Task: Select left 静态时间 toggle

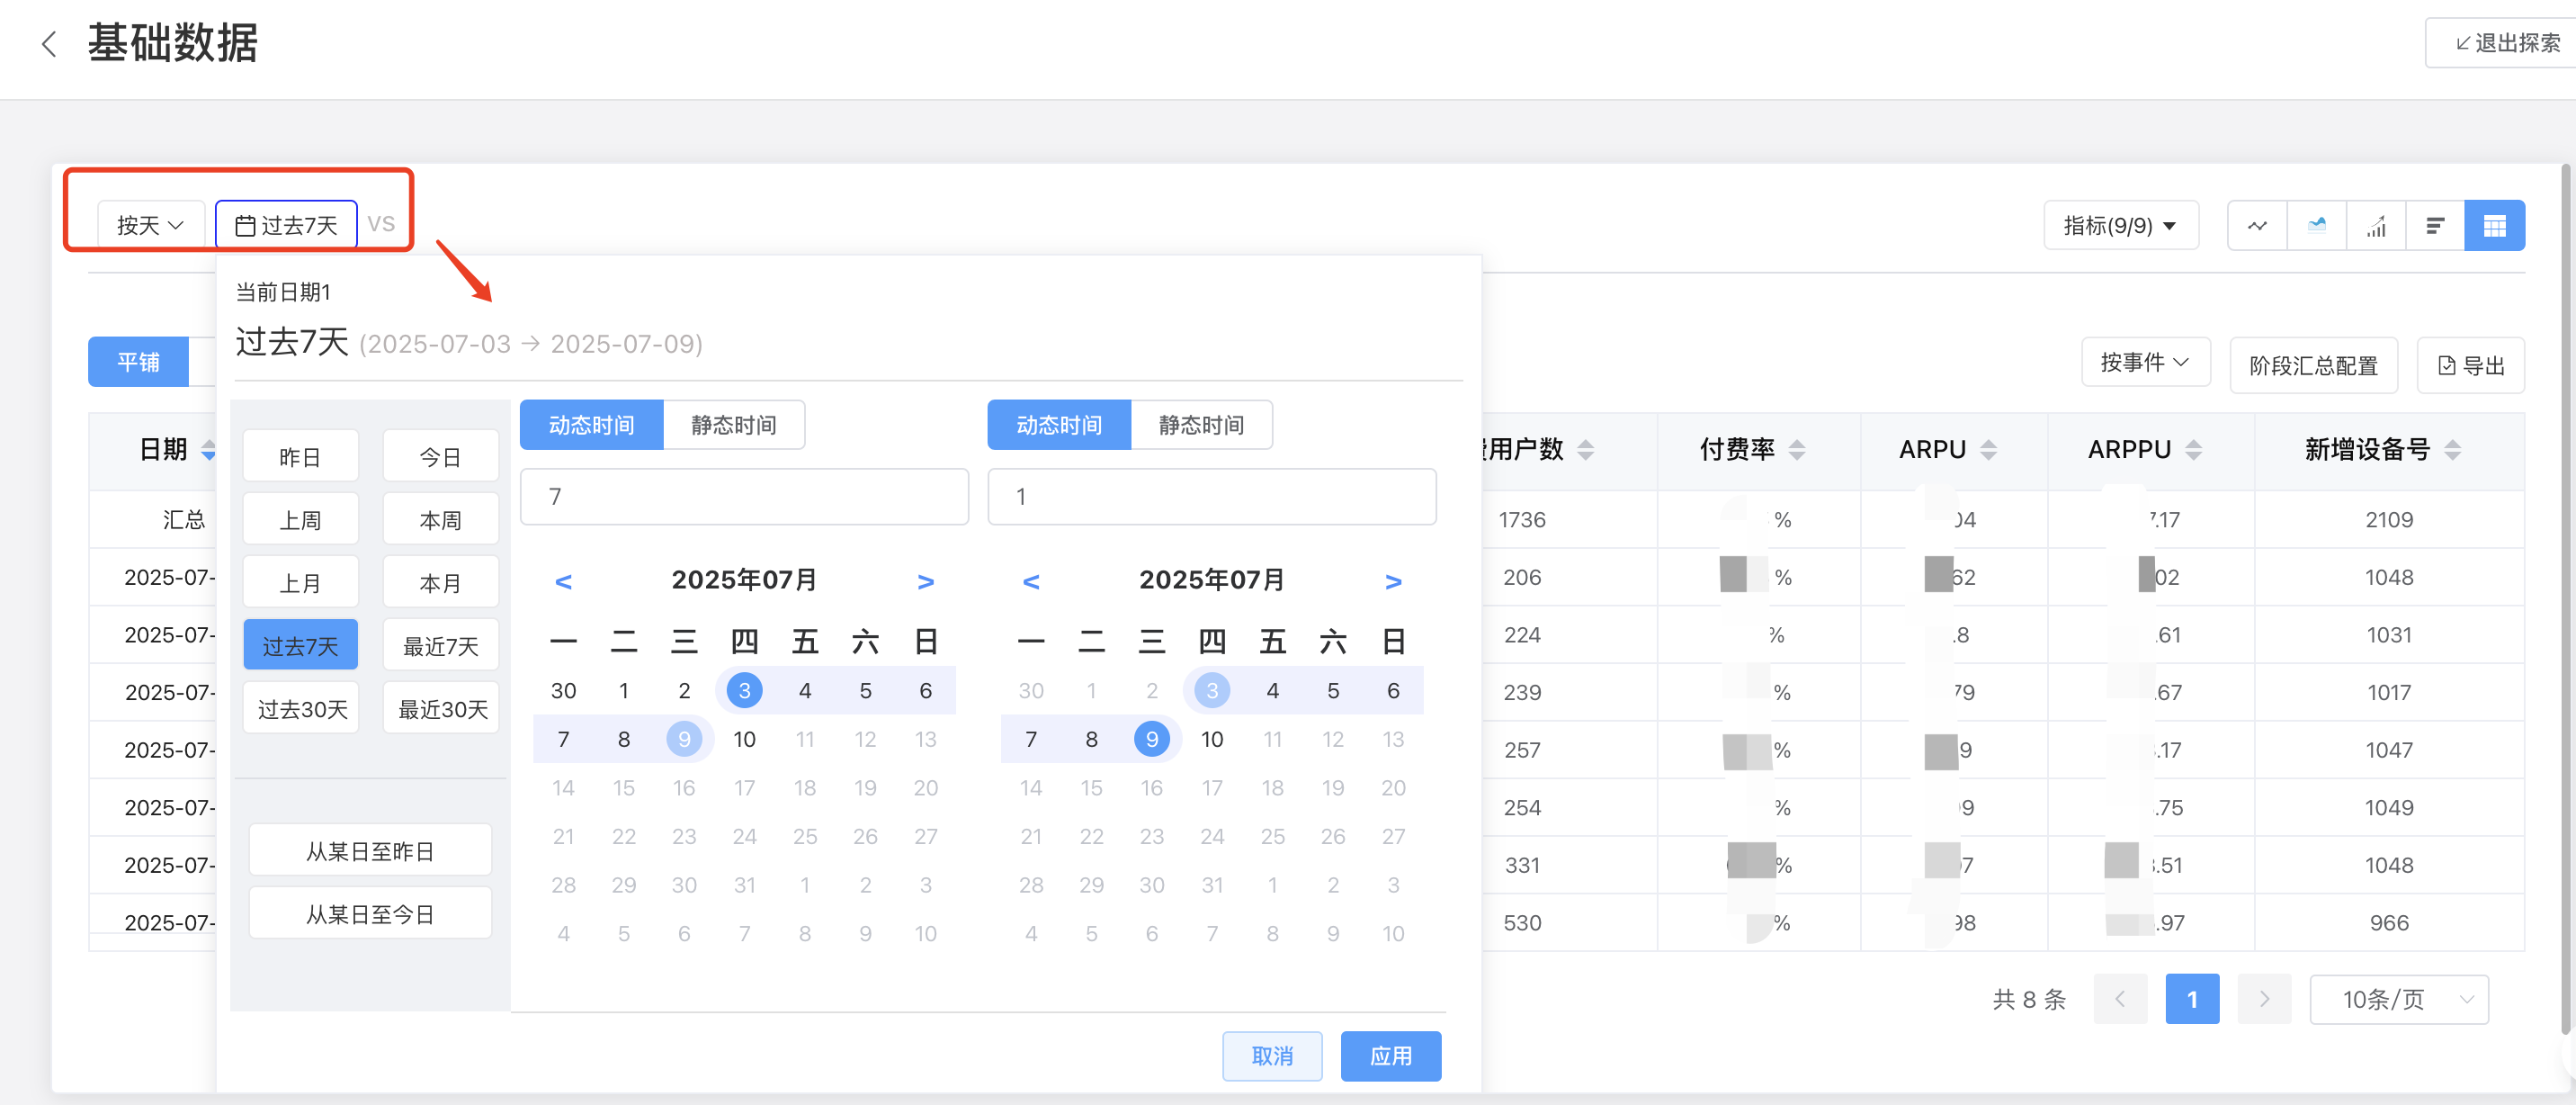Action: pyautogui.click(x=734, y=425)
